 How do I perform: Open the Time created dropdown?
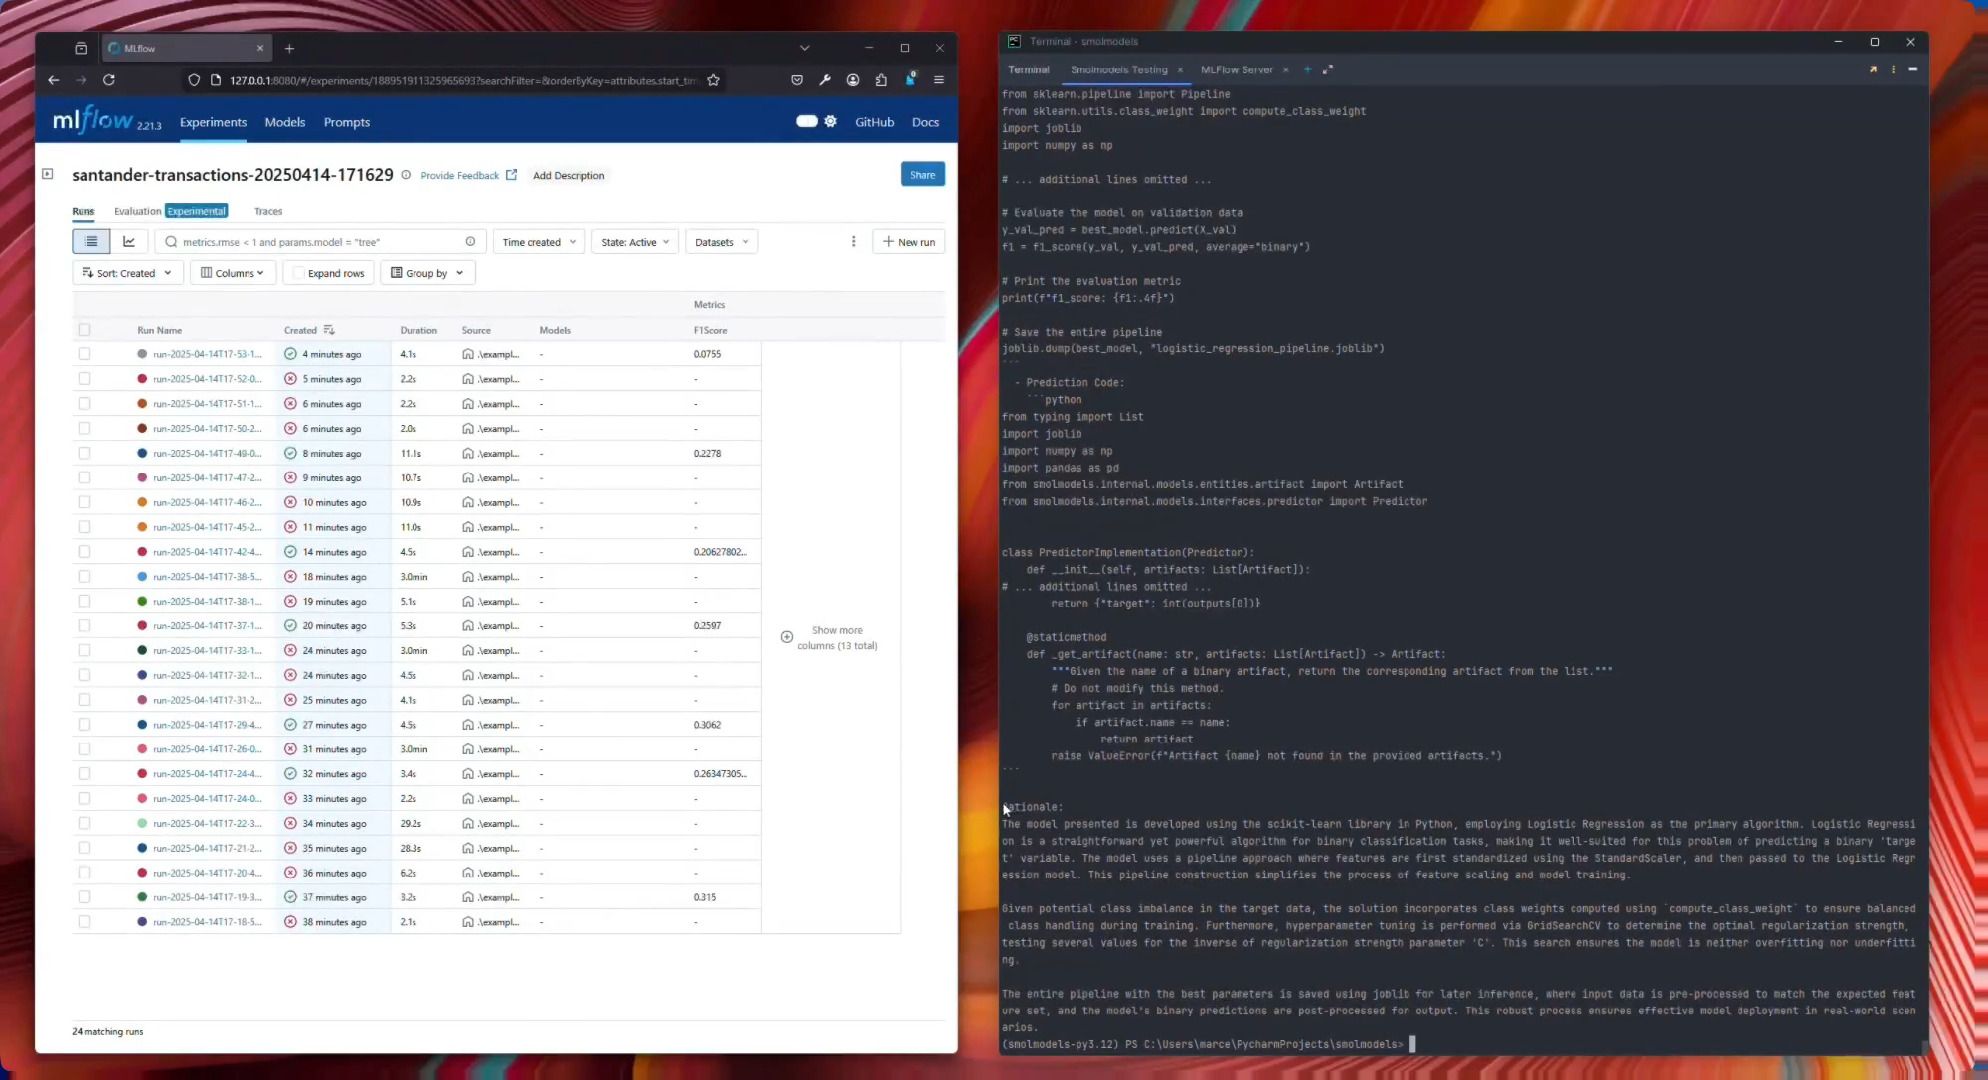tap(538, 241)
